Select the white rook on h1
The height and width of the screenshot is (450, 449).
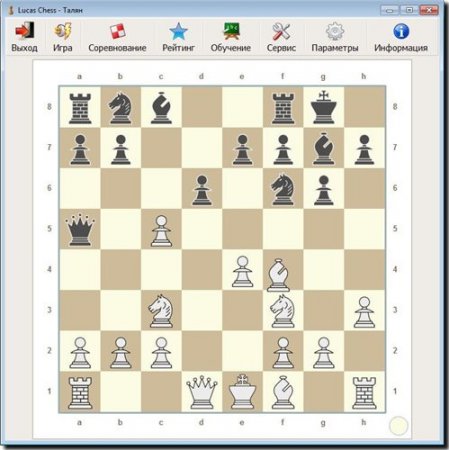point(364,393)
